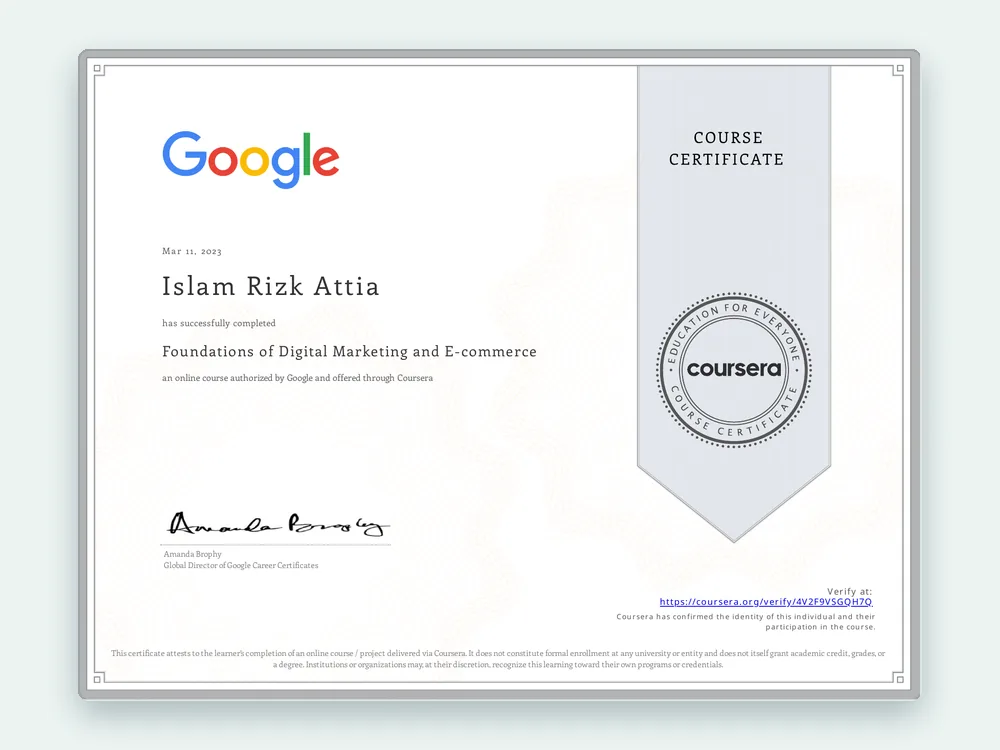The height and width of the screenshot is (750, 1000).
Task: Select the name Islam Rizk Attia
Action: pyautogui.click(x=270, y=286)
